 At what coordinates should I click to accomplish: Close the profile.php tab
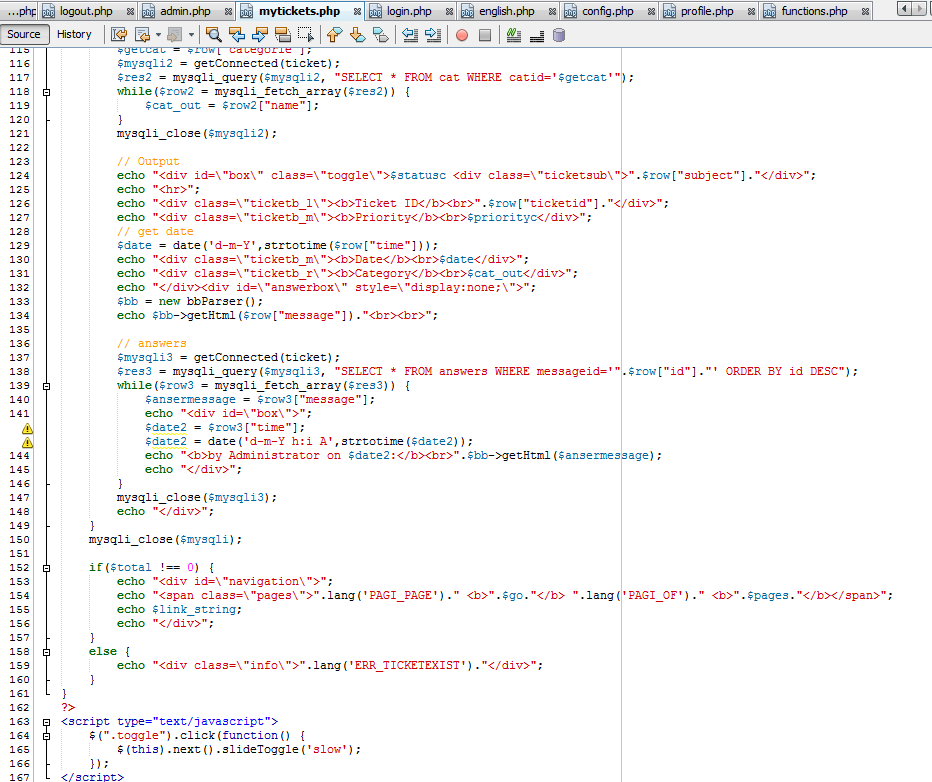[x=751, y=11]
